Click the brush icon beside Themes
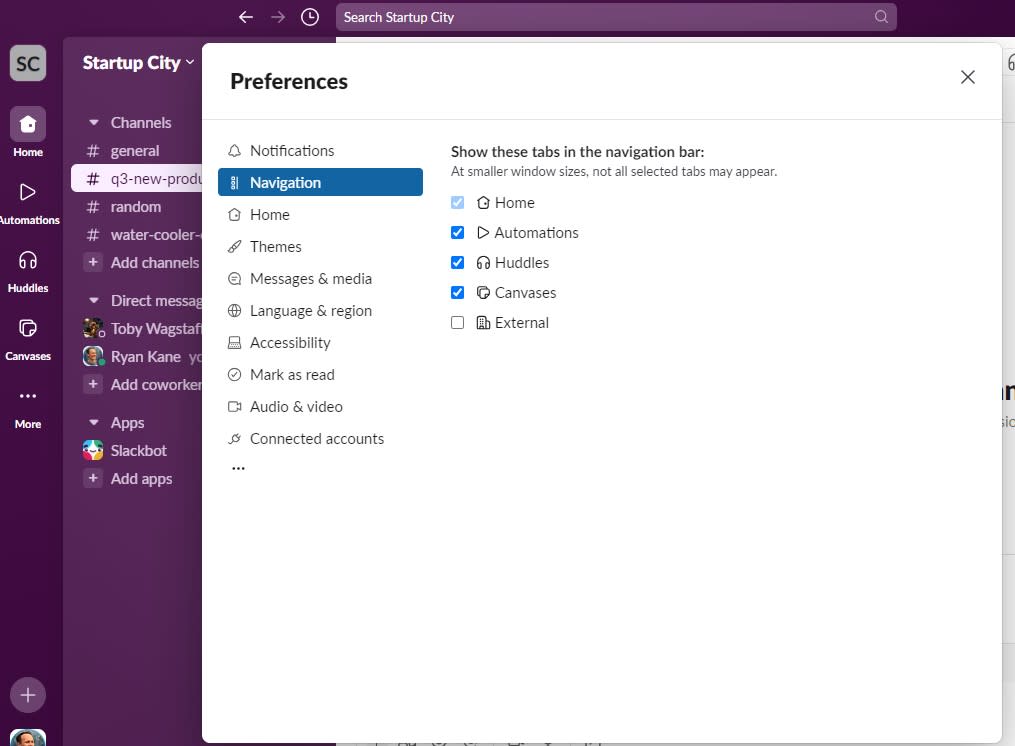The width and height of the screenshot is (1015, 746). pos(234,247)
